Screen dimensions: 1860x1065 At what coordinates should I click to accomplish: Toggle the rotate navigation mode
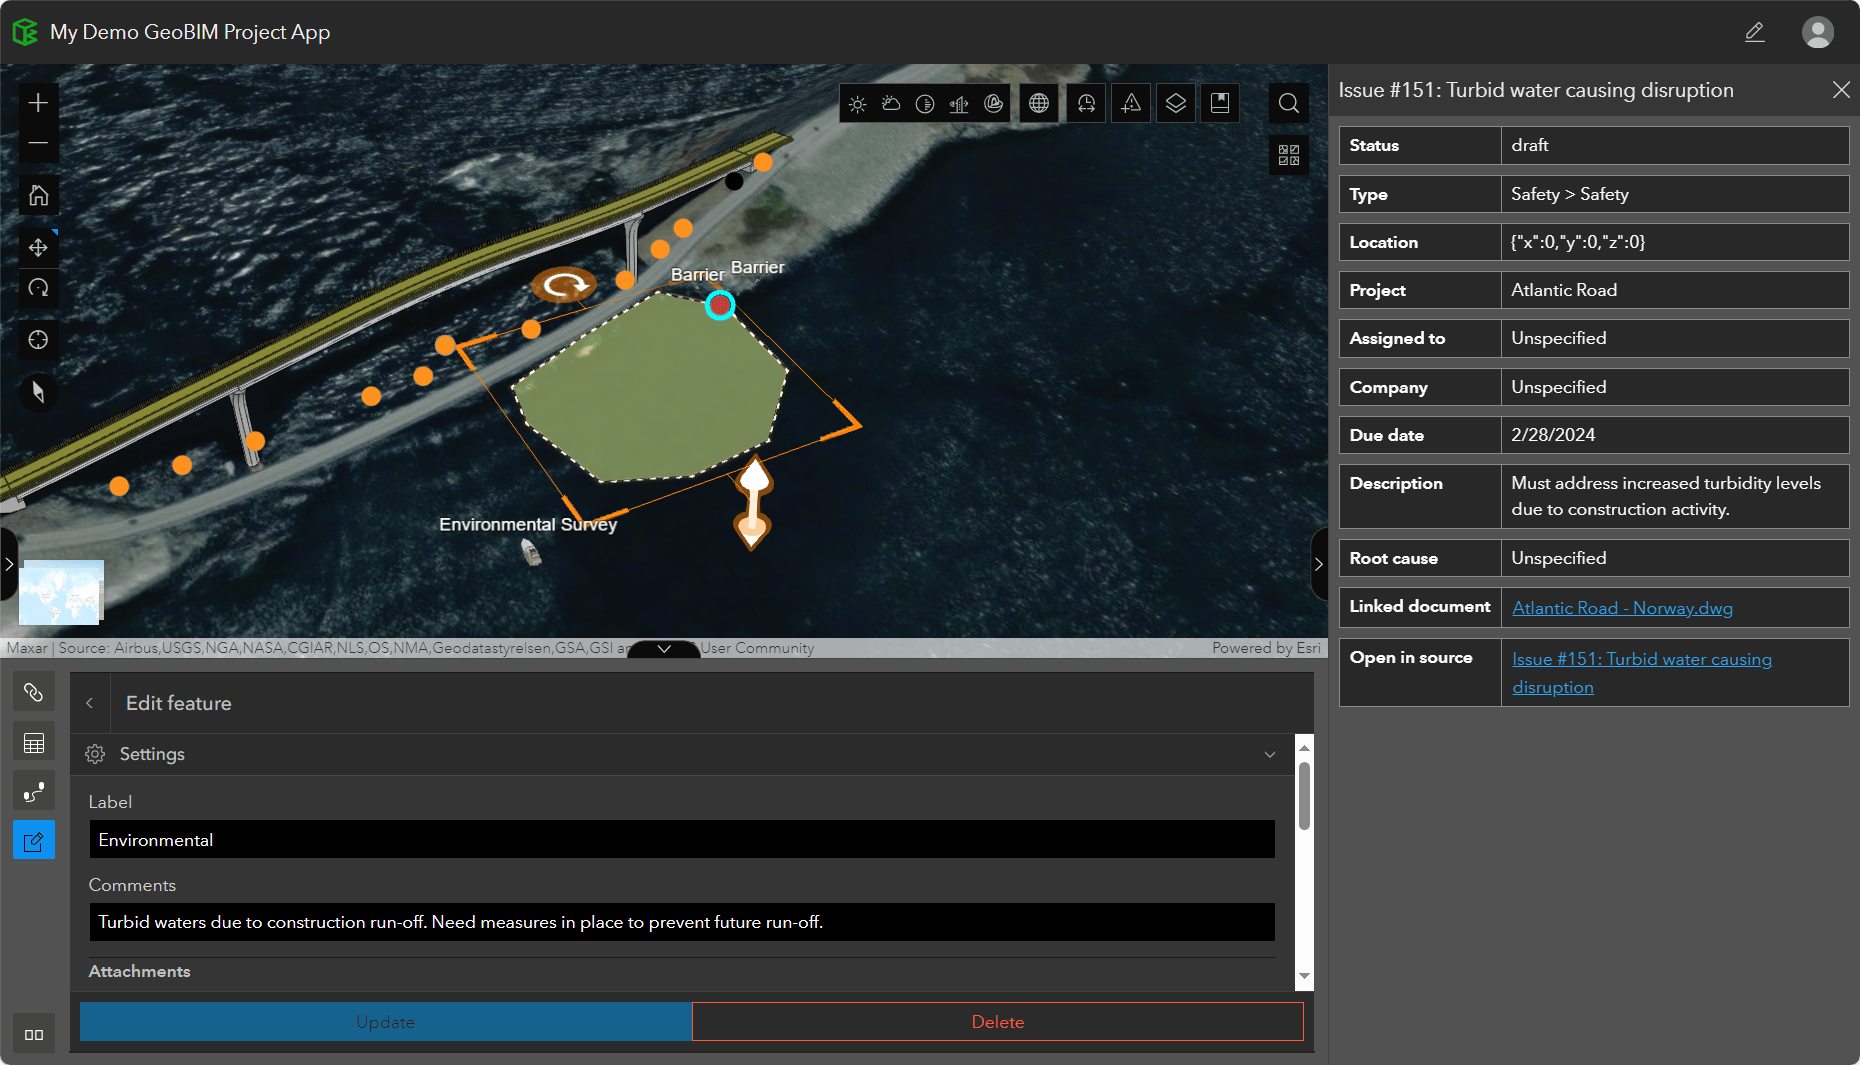tap(38, 288)
